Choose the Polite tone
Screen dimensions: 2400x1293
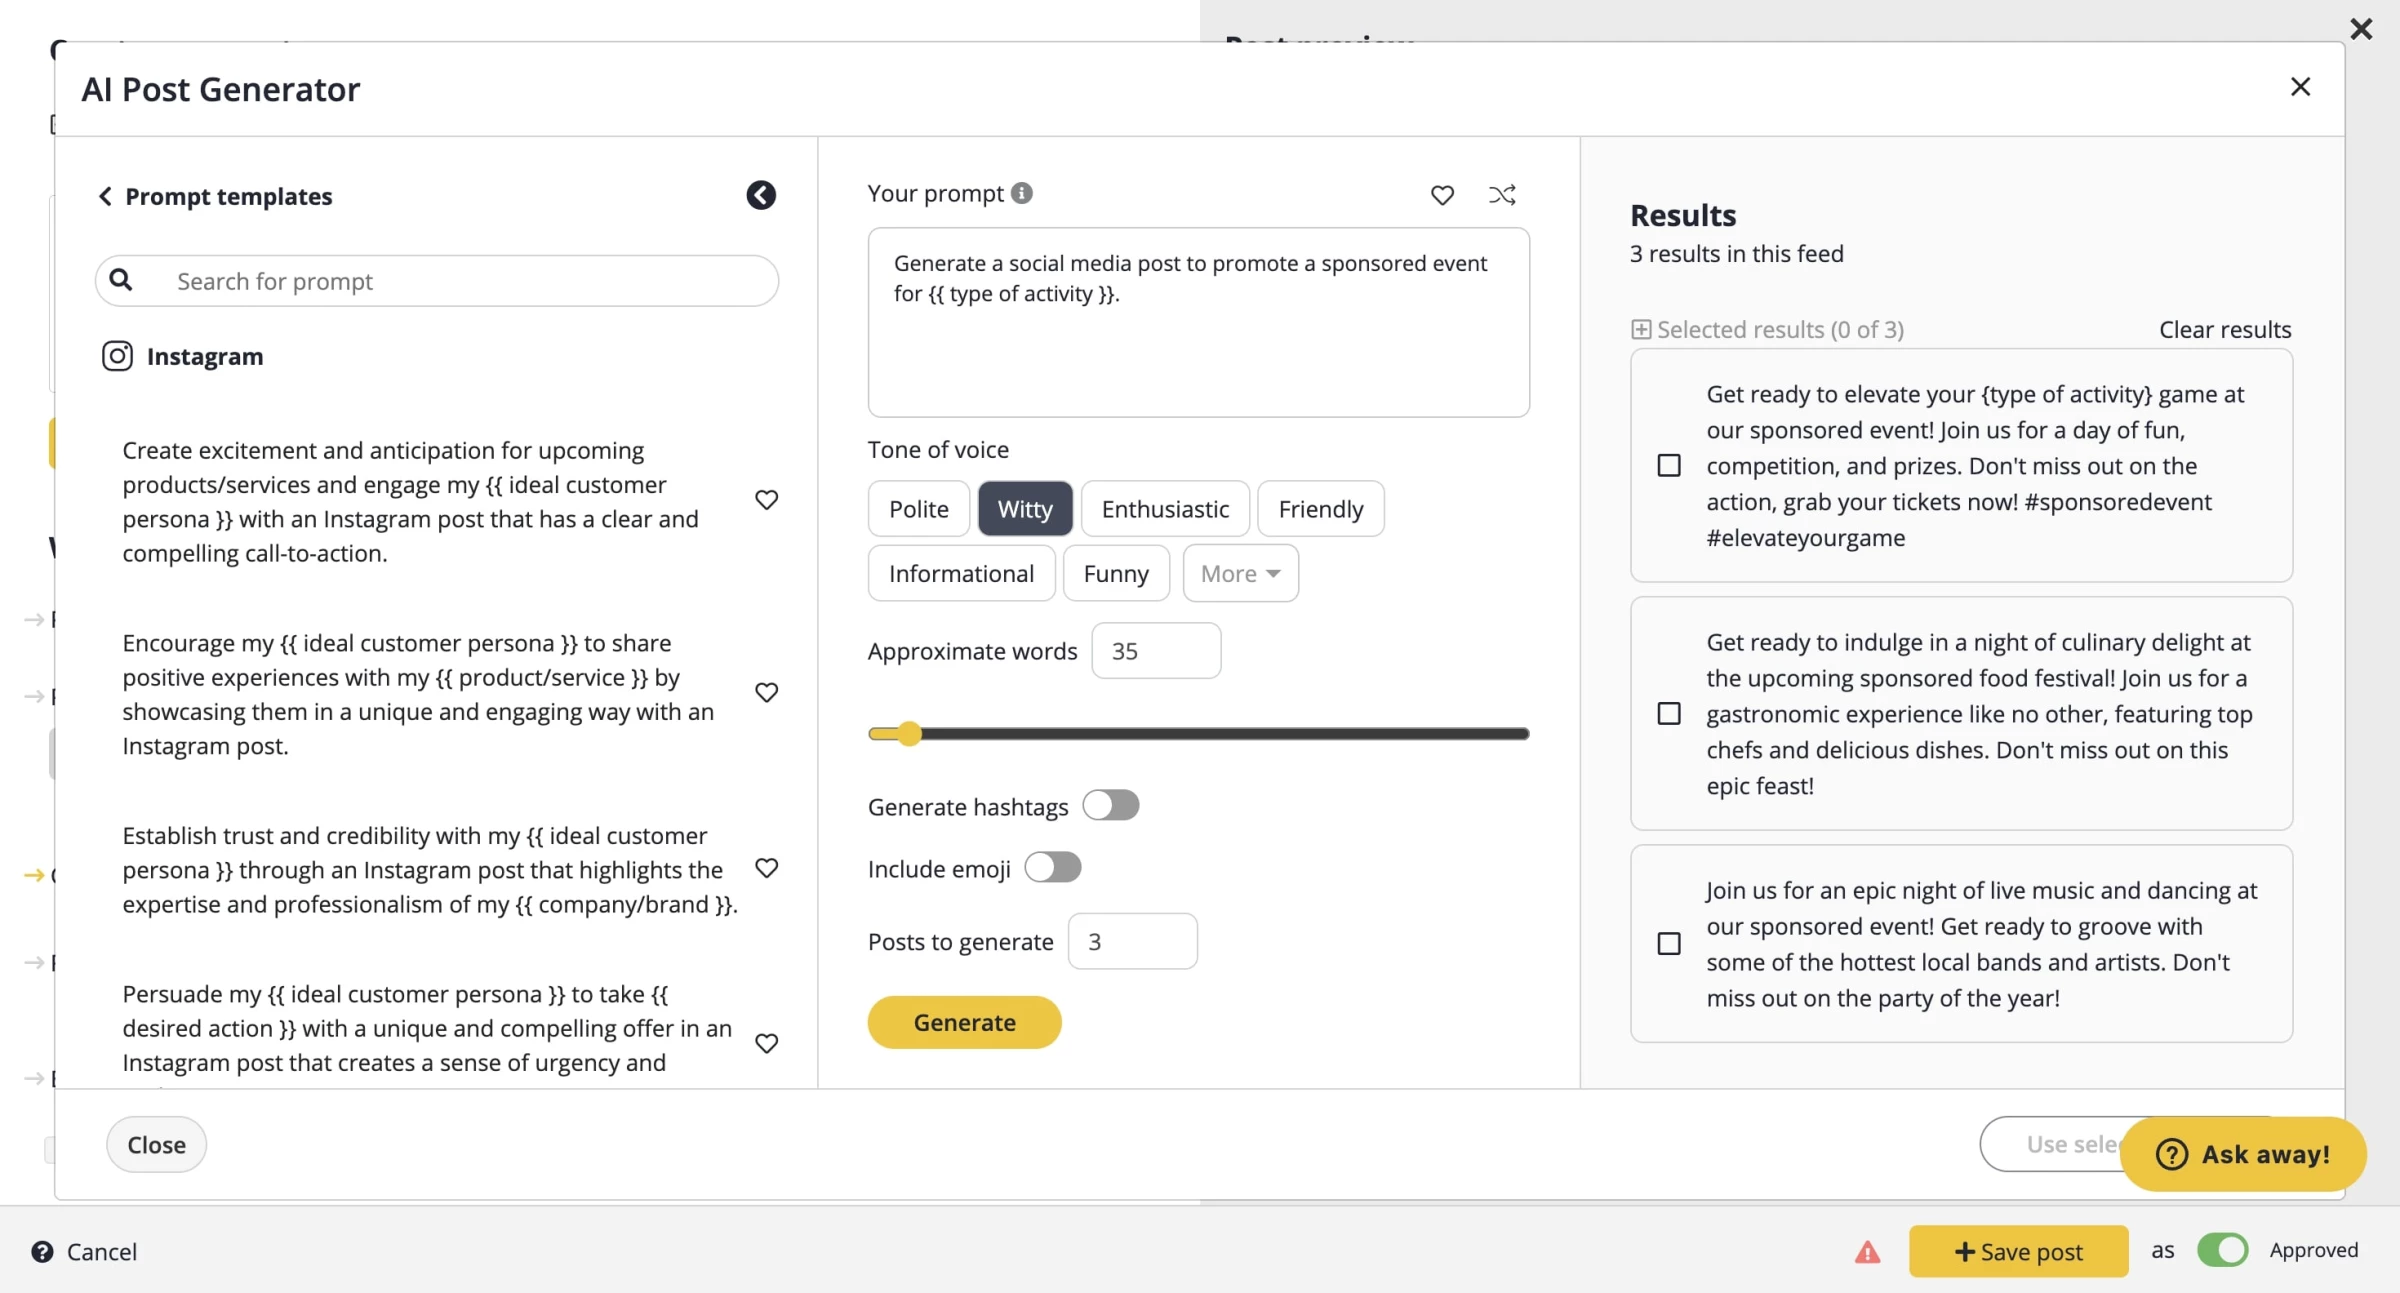tap(919, 509)
